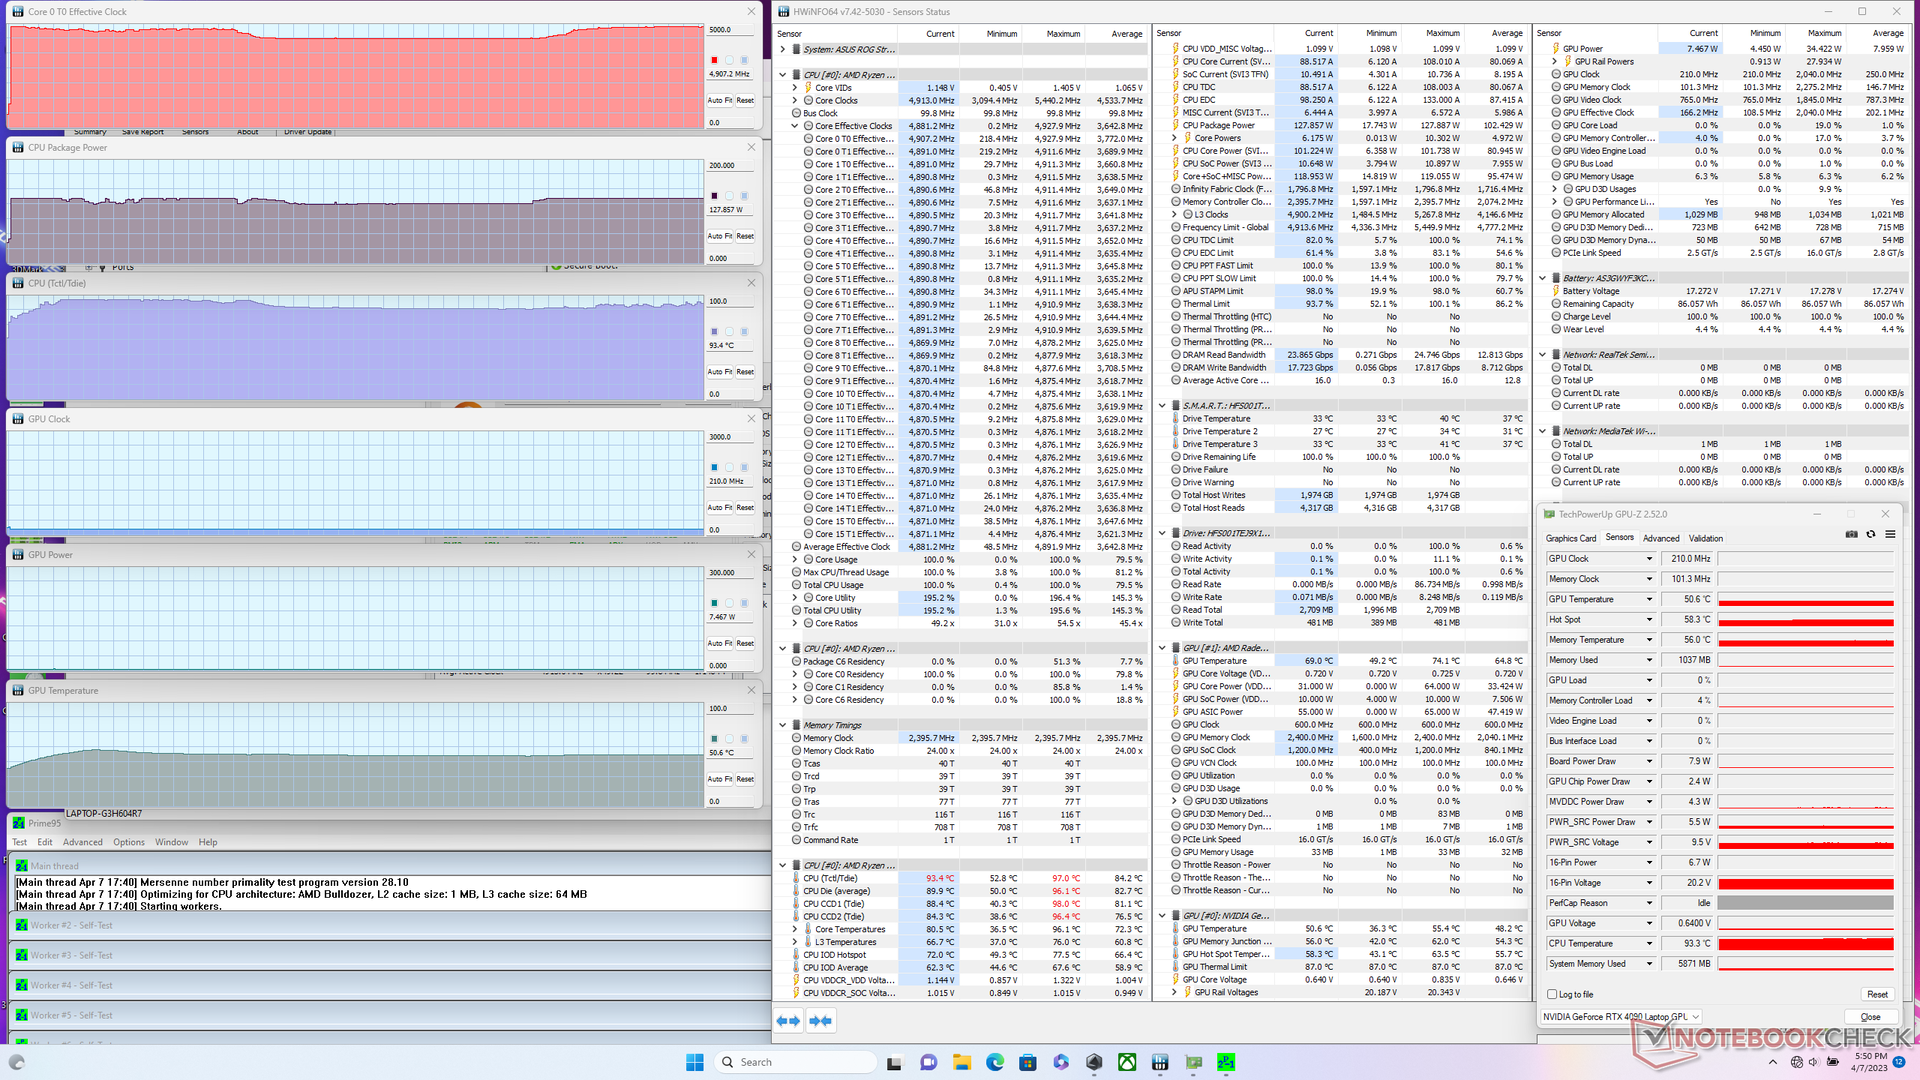Click HWiNFO collapse columns arrows icon
Screen dimensions: 1920x1080
coord(820,1020)
